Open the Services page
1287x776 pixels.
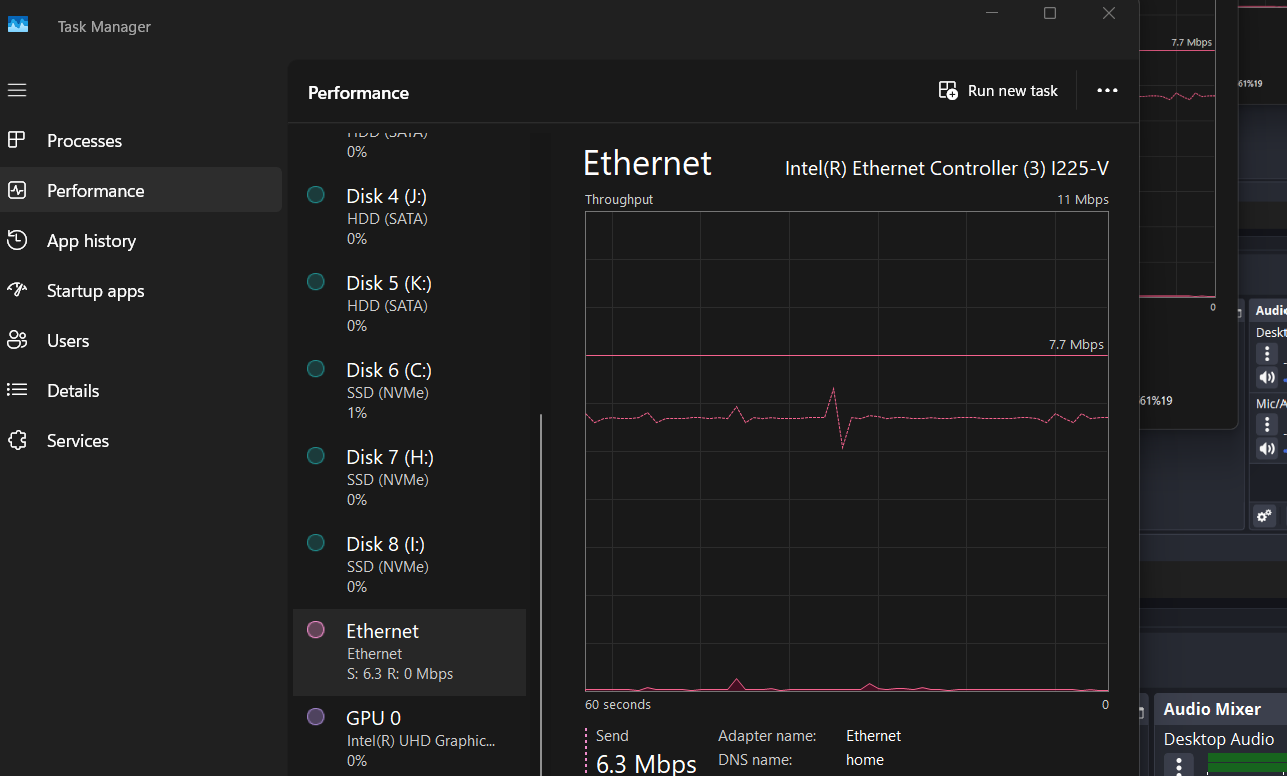pyautogui.click(x=141, y=440)
